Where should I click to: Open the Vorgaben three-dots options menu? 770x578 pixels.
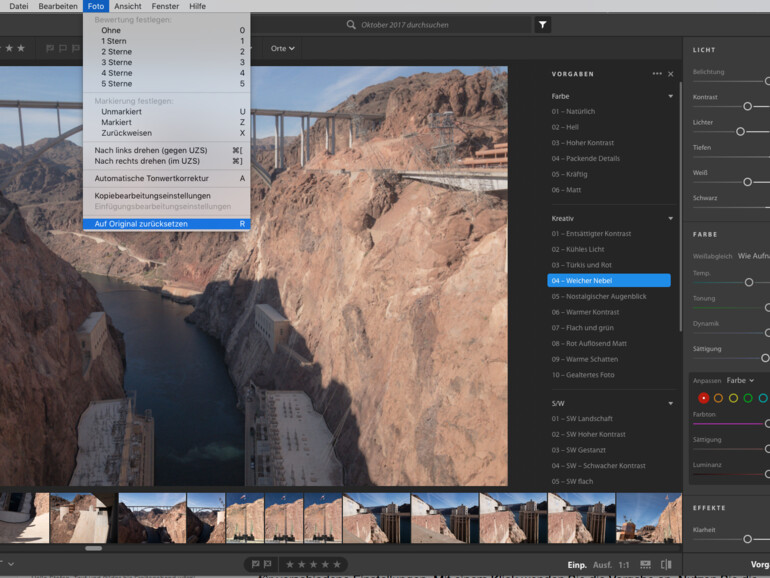pos(656,74)
